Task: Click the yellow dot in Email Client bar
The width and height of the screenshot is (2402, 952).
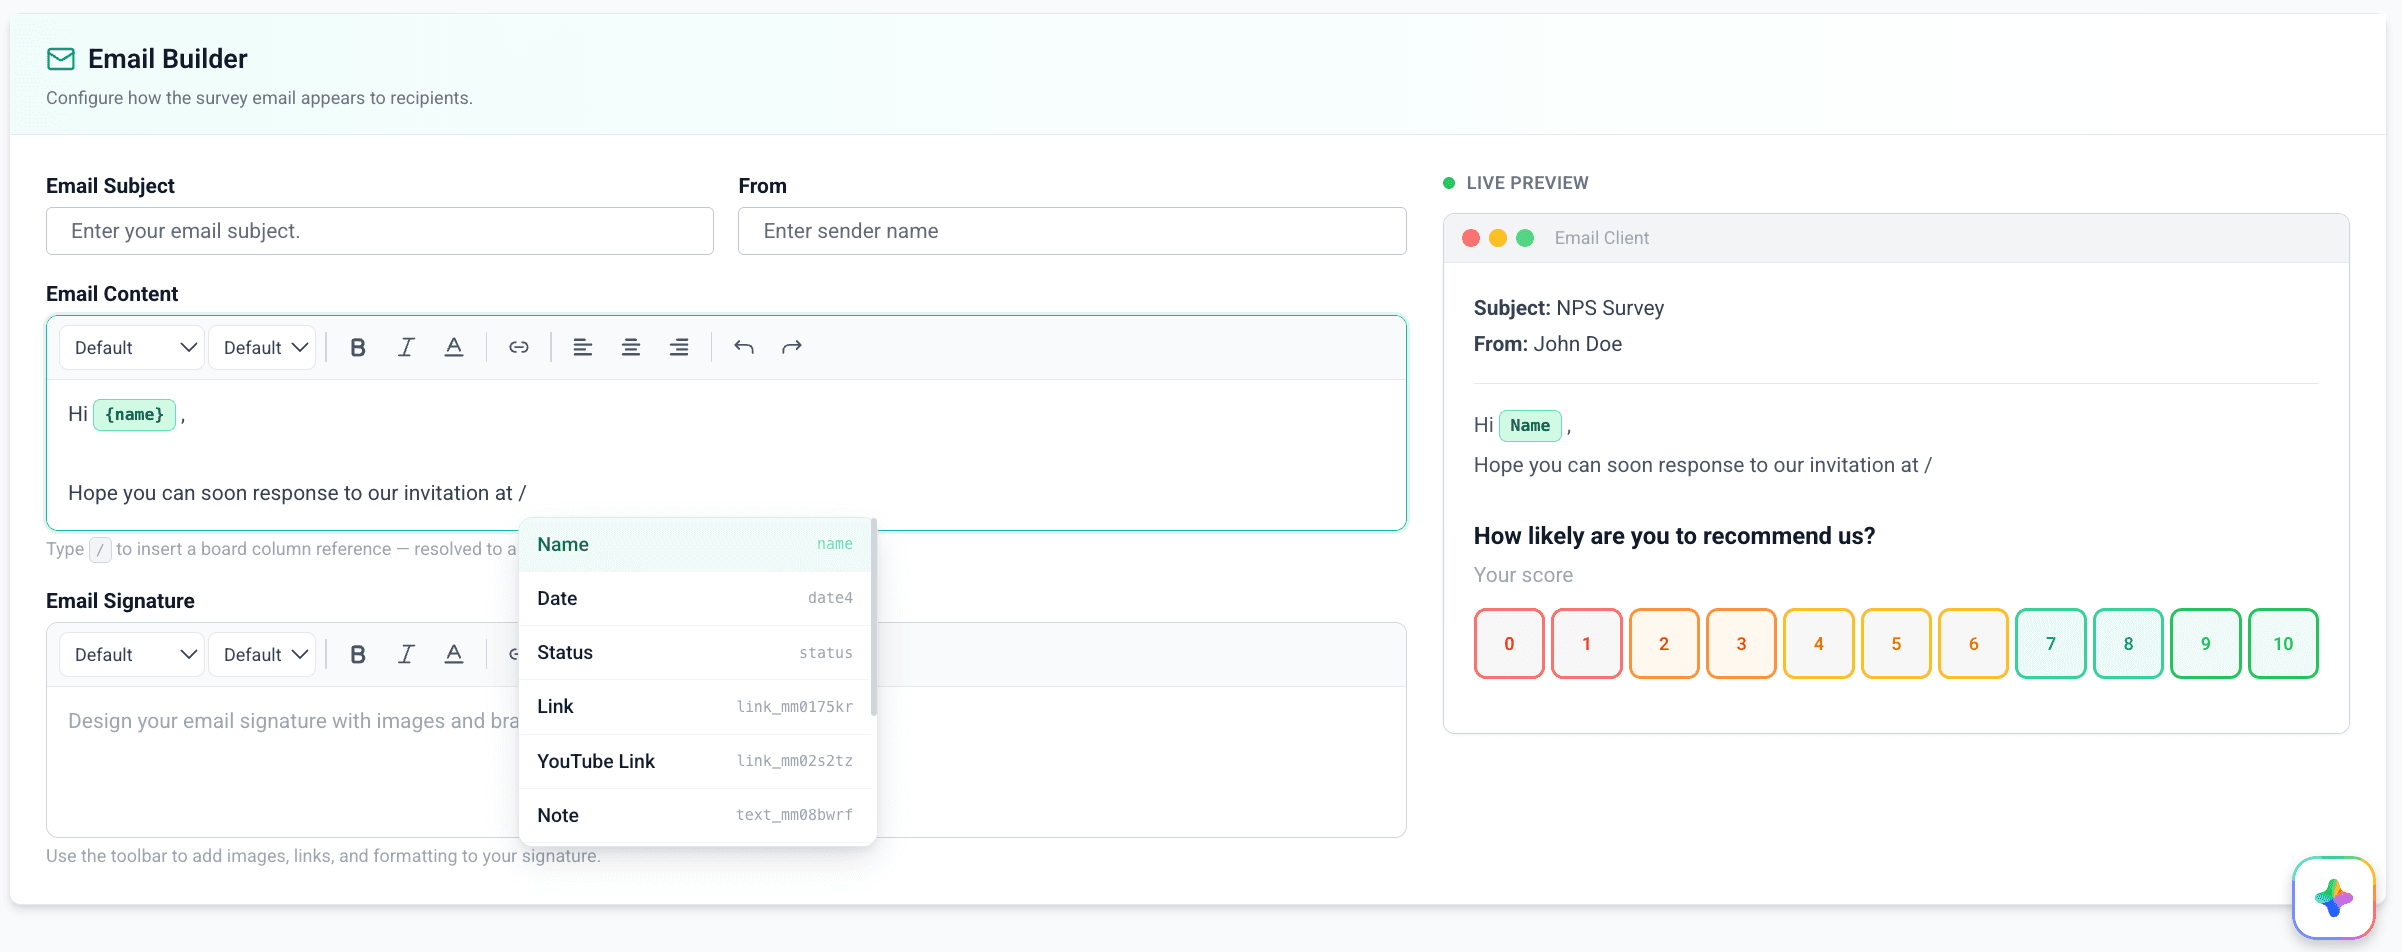Action: 1498,238
